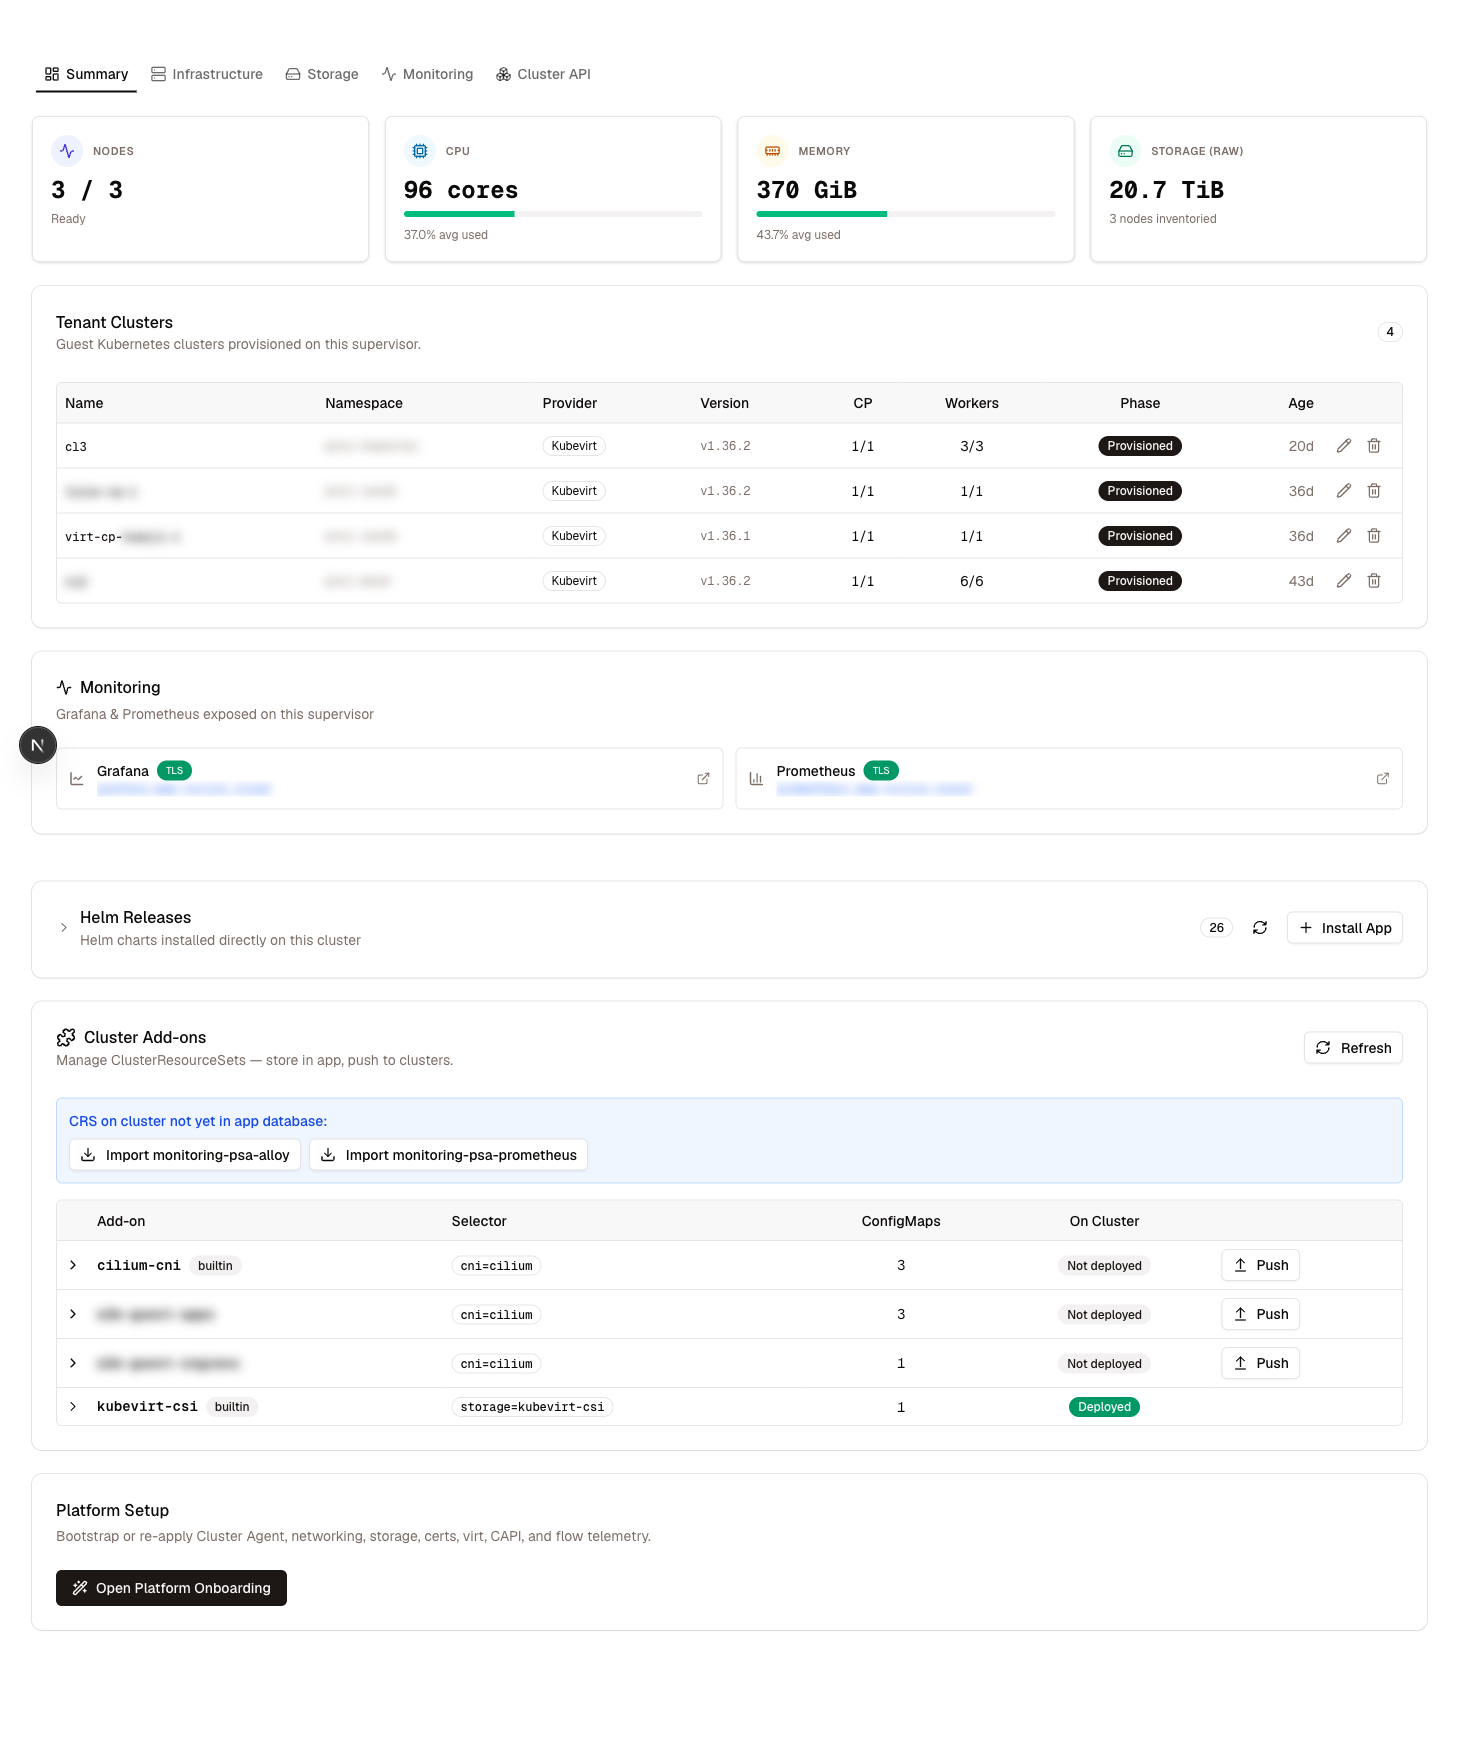
Task: Click the Deployed status badge
Action: tap(1104, 1407)
